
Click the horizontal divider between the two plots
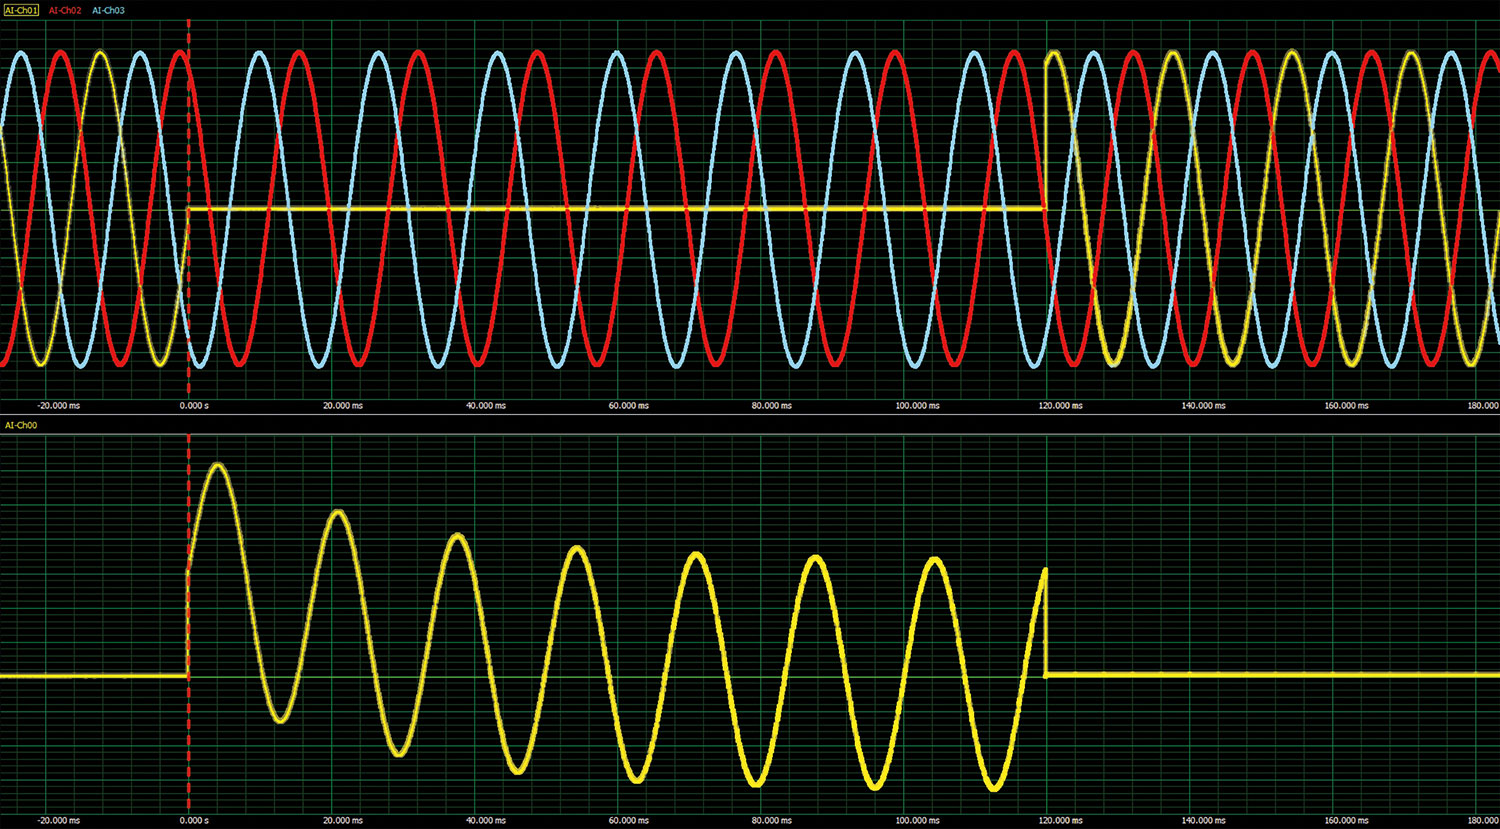[750, 415]
